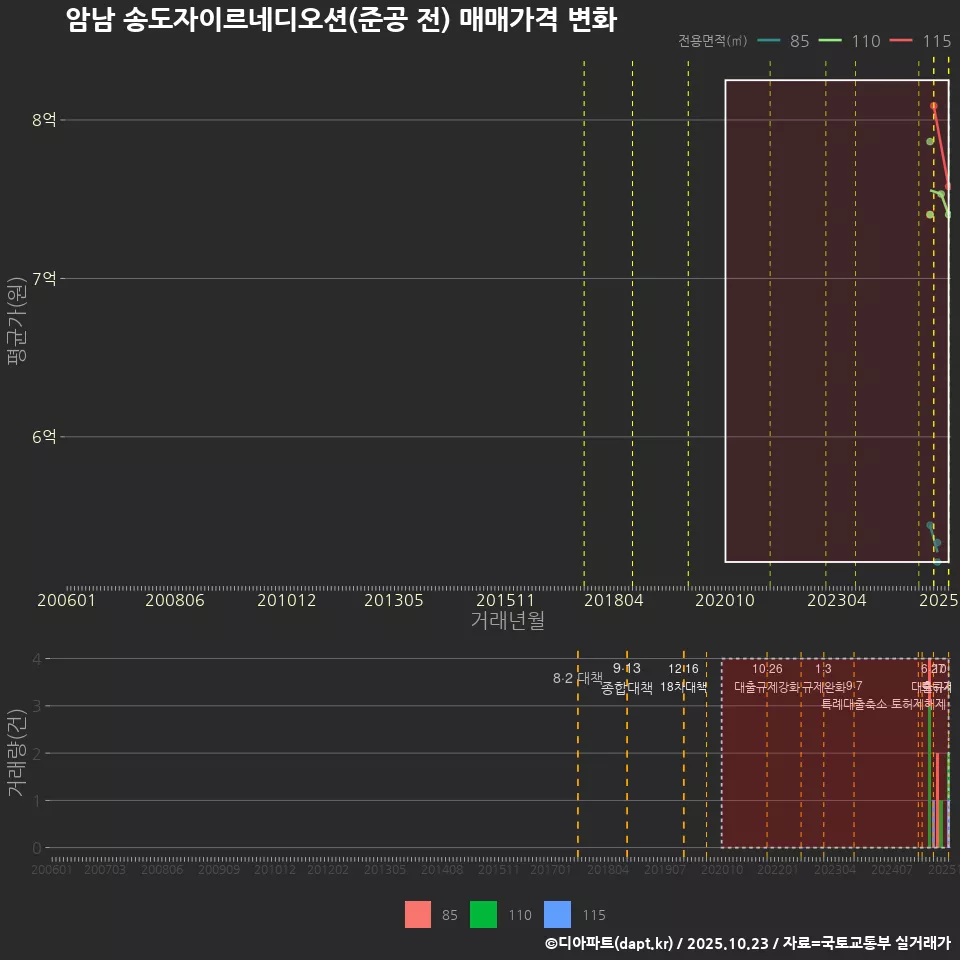
Task: Open the 거래년월 axis options
Action: click(x=508, y=620)
